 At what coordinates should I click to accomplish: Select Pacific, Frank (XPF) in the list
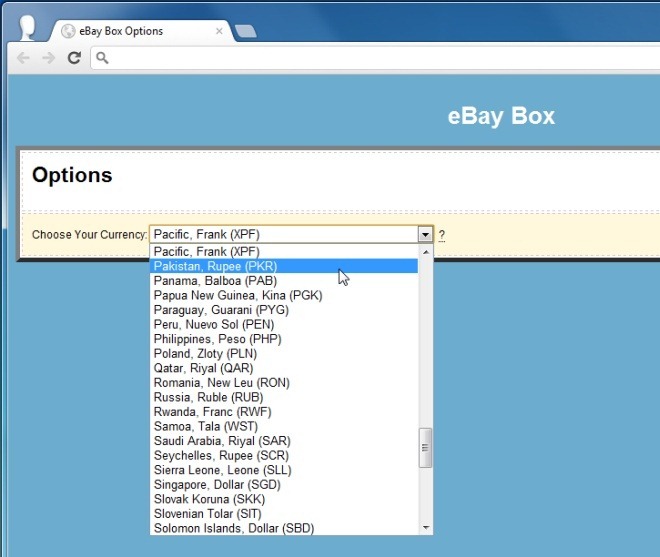coord(284,251)
